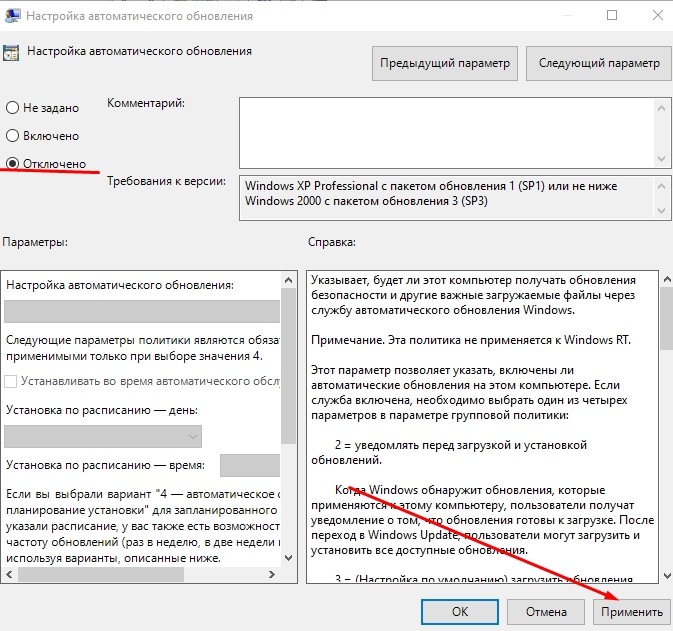Click the comment box scroll-up arrow
The height and width of the screenshot is (631, 673).
[x=661, y=108]
